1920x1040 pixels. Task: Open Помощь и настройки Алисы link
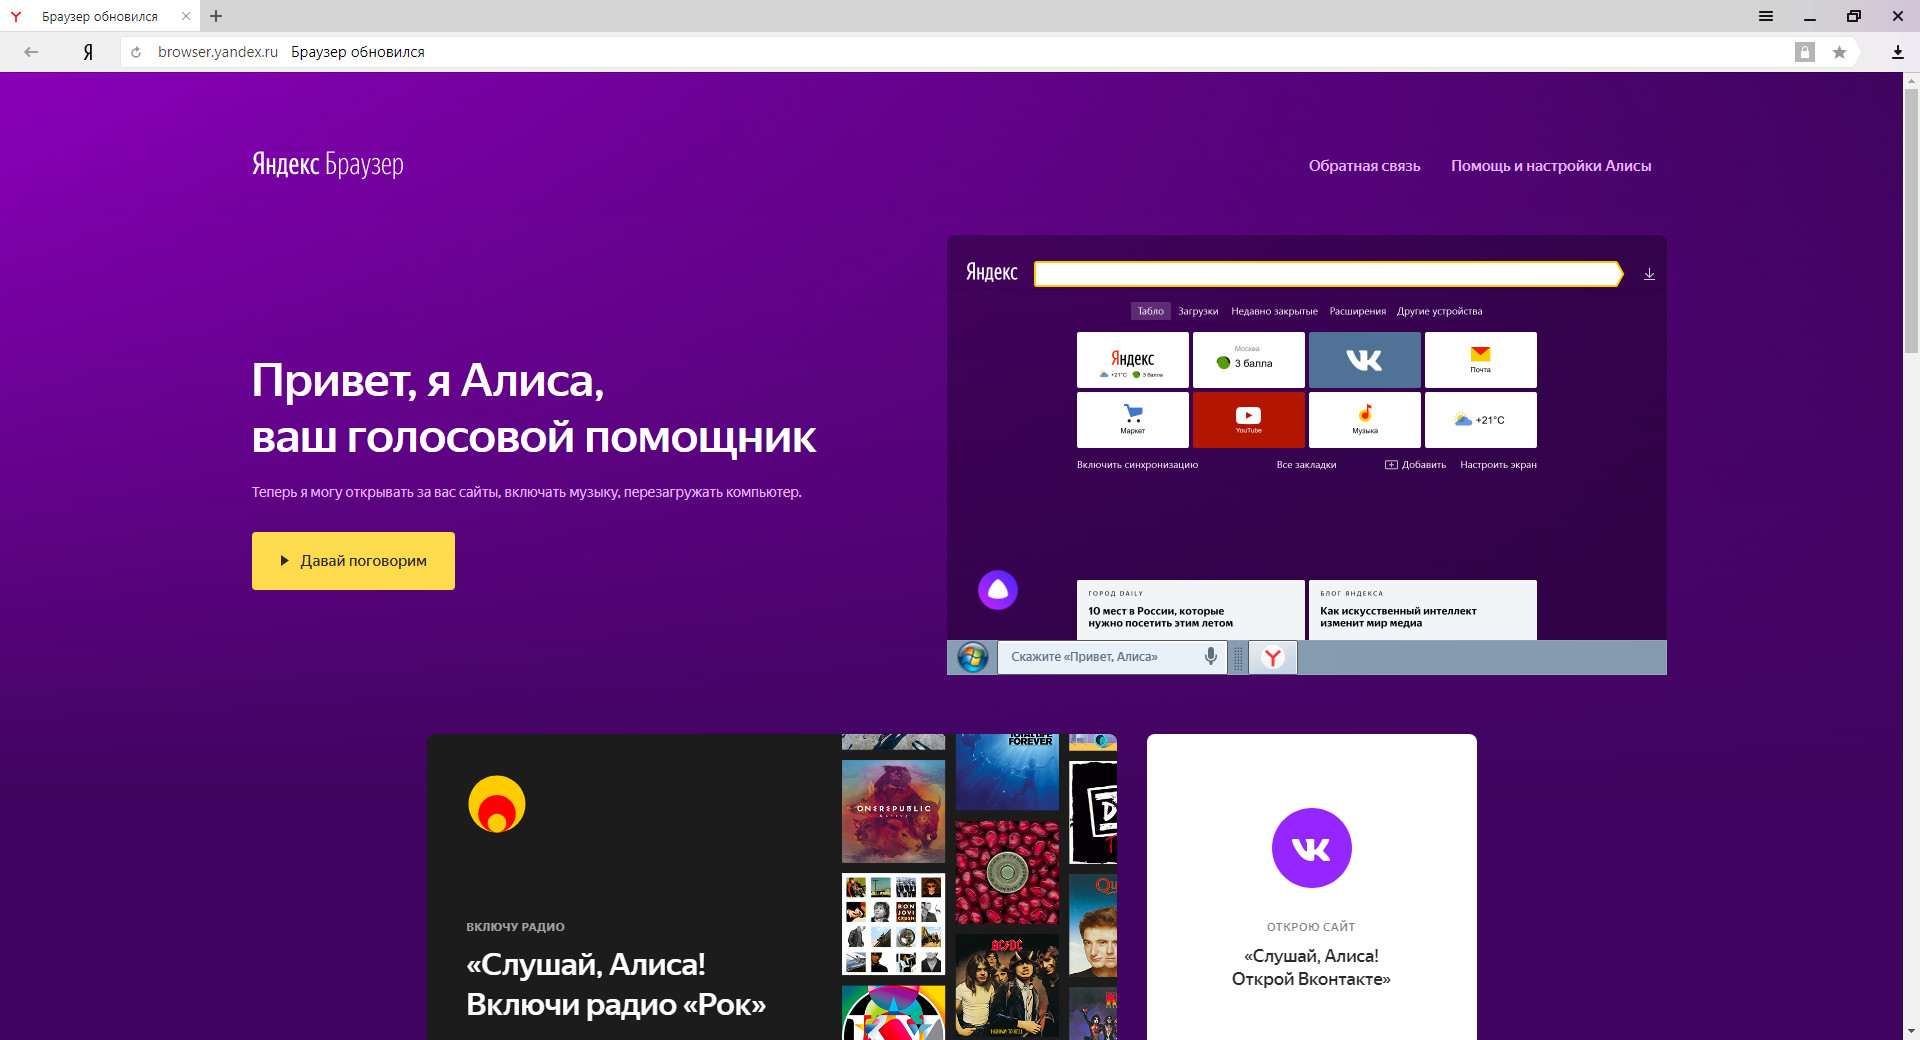1551,166
